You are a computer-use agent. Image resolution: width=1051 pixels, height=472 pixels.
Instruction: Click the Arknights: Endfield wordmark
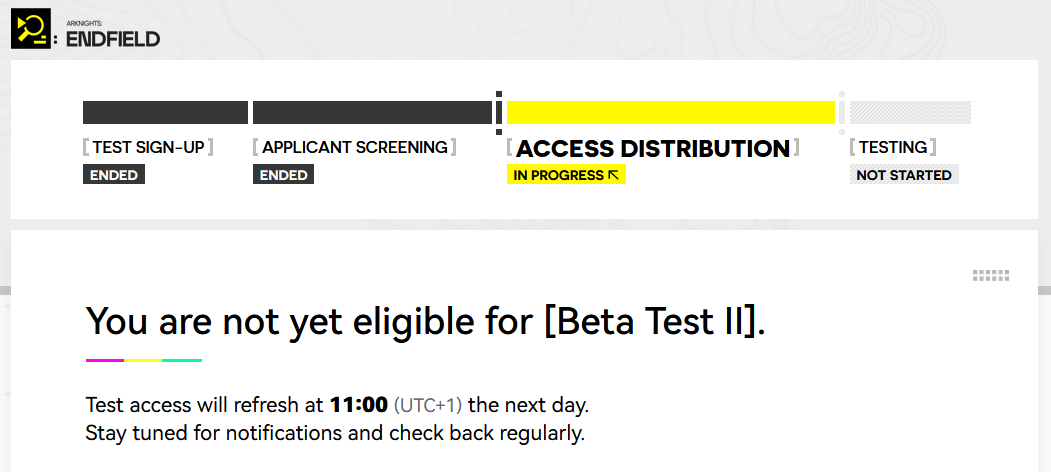click(113, 38)
